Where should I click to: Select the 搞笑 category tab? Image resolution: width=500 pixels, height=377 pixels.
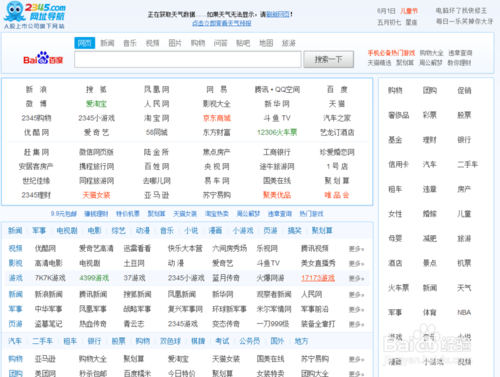tap(294, 231)
